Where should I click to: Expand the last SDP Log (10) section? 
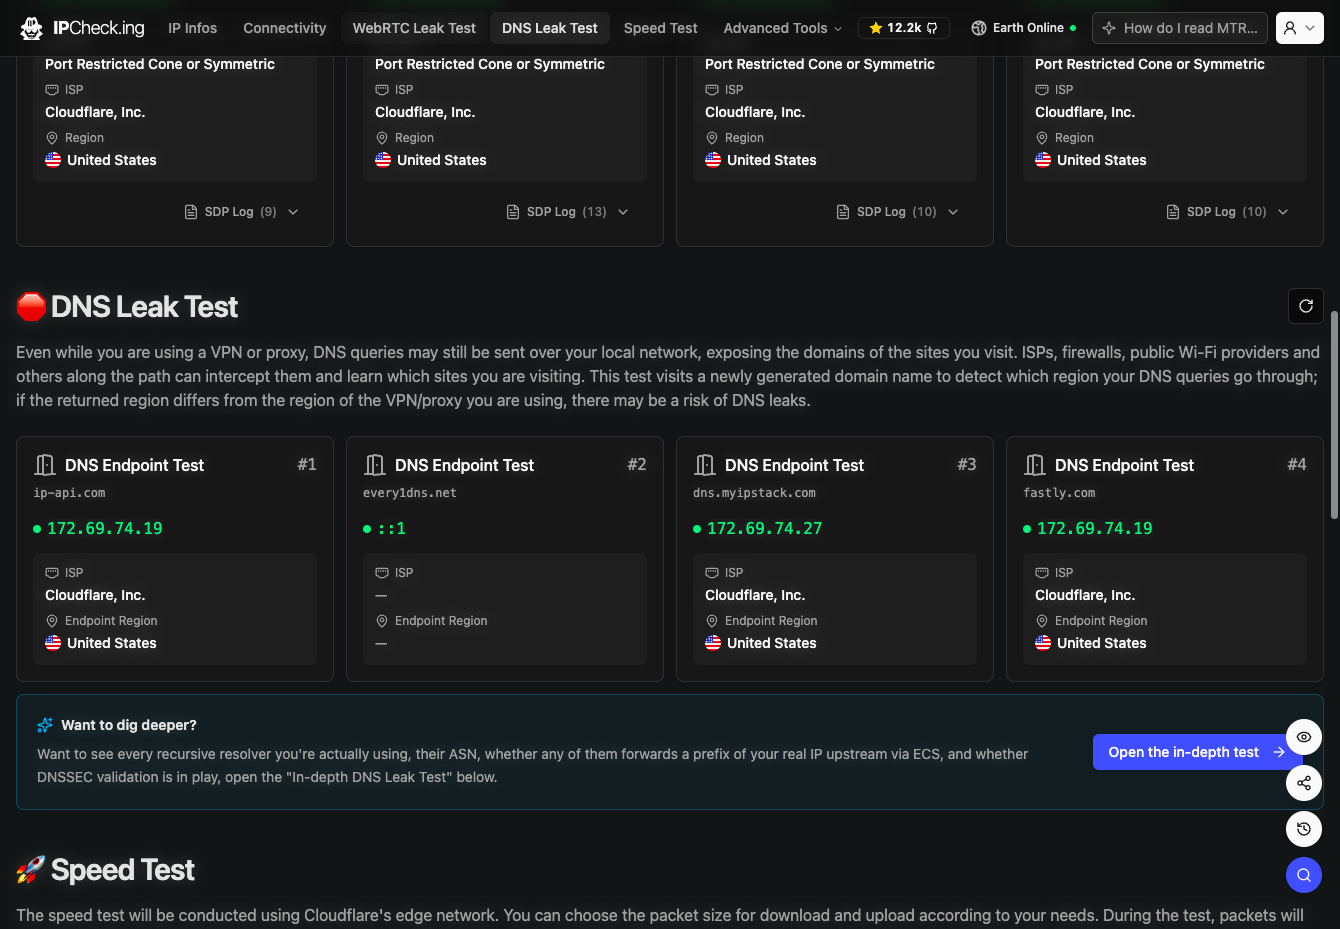tap(1228, 212)
